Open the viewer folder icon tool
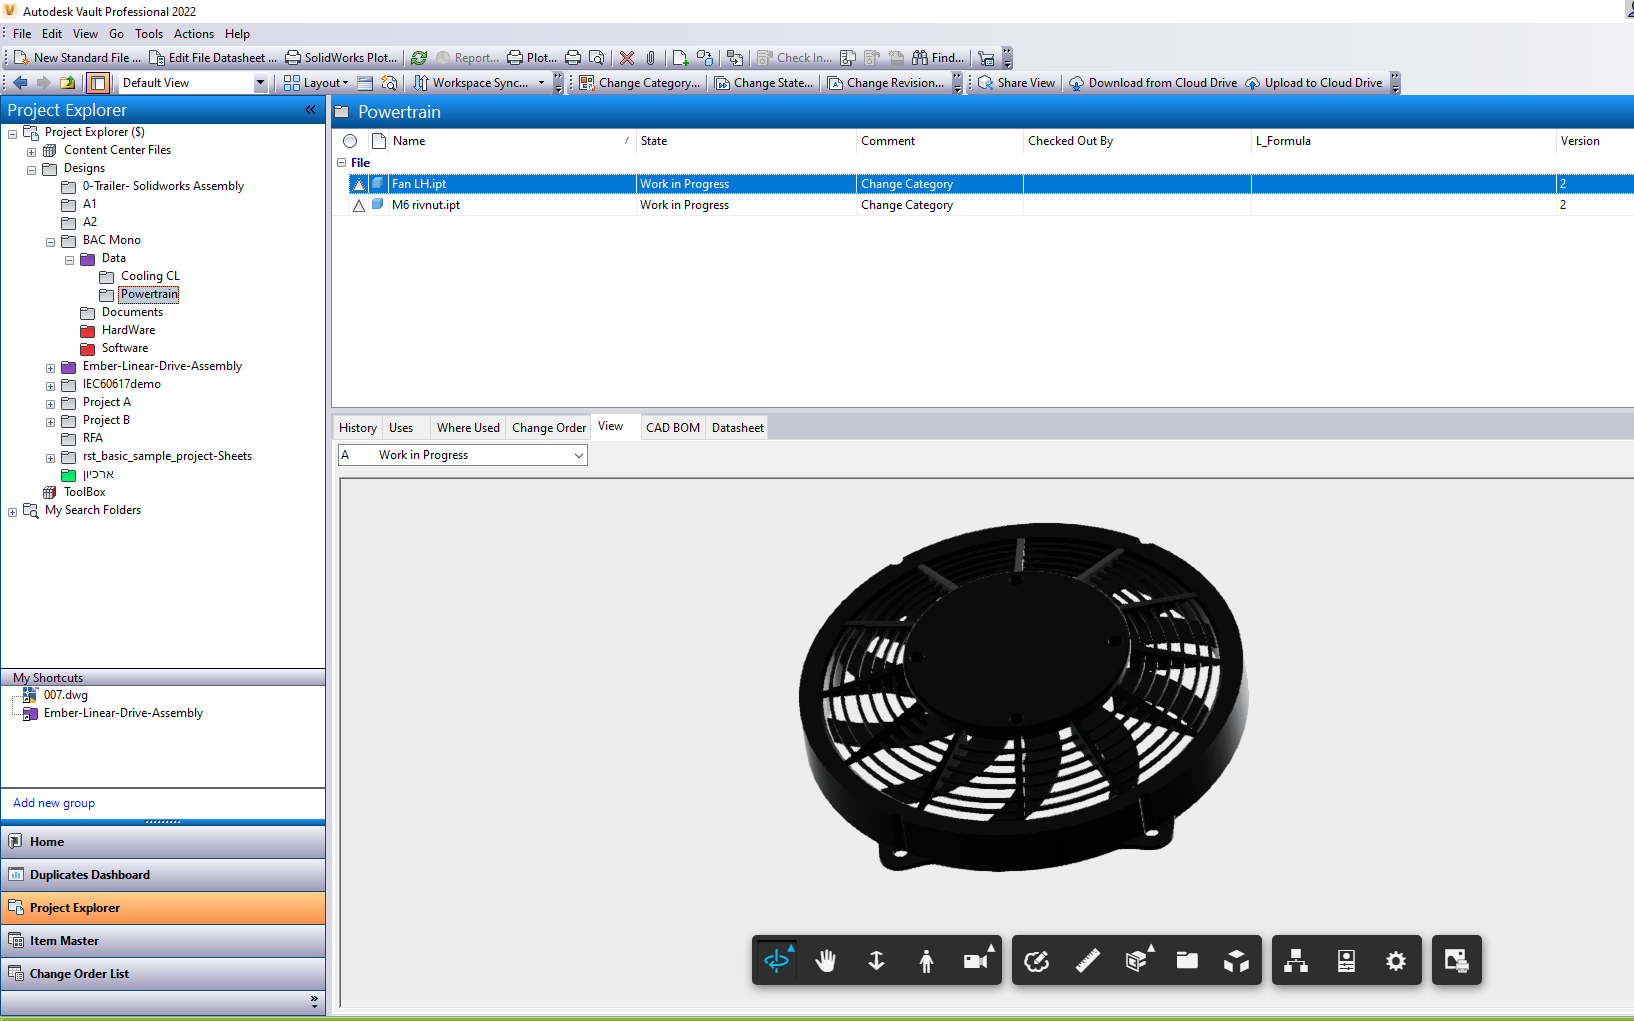The image size is (1634, 1021). click(x=1187, y=961)
